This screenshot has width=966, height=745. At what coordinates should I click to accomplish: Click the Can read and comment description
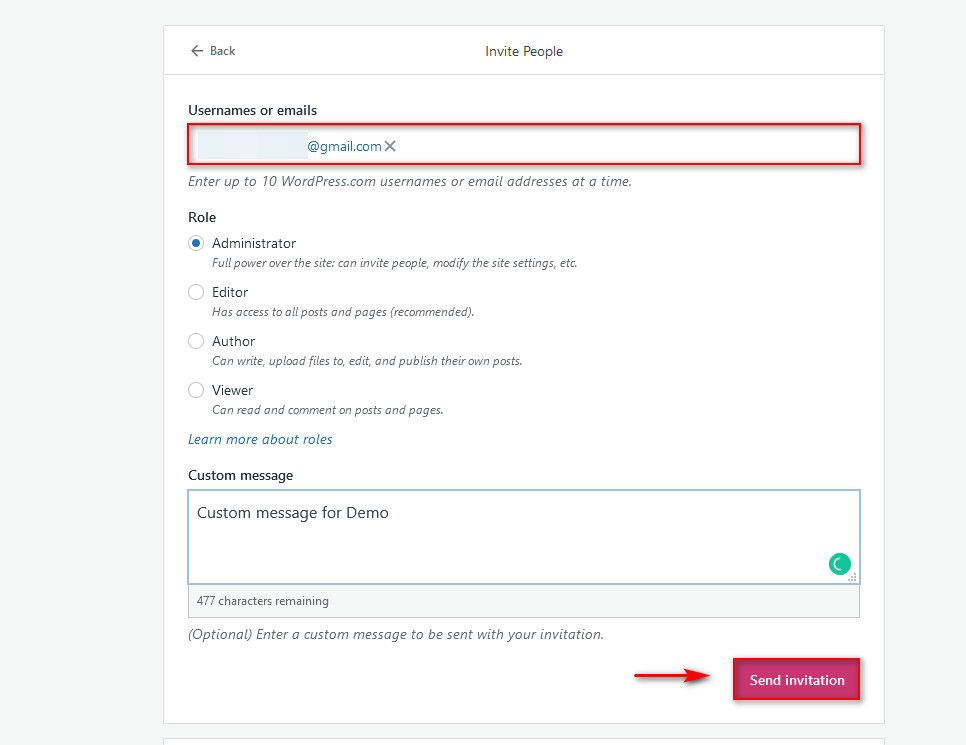[x=328, y=410]
